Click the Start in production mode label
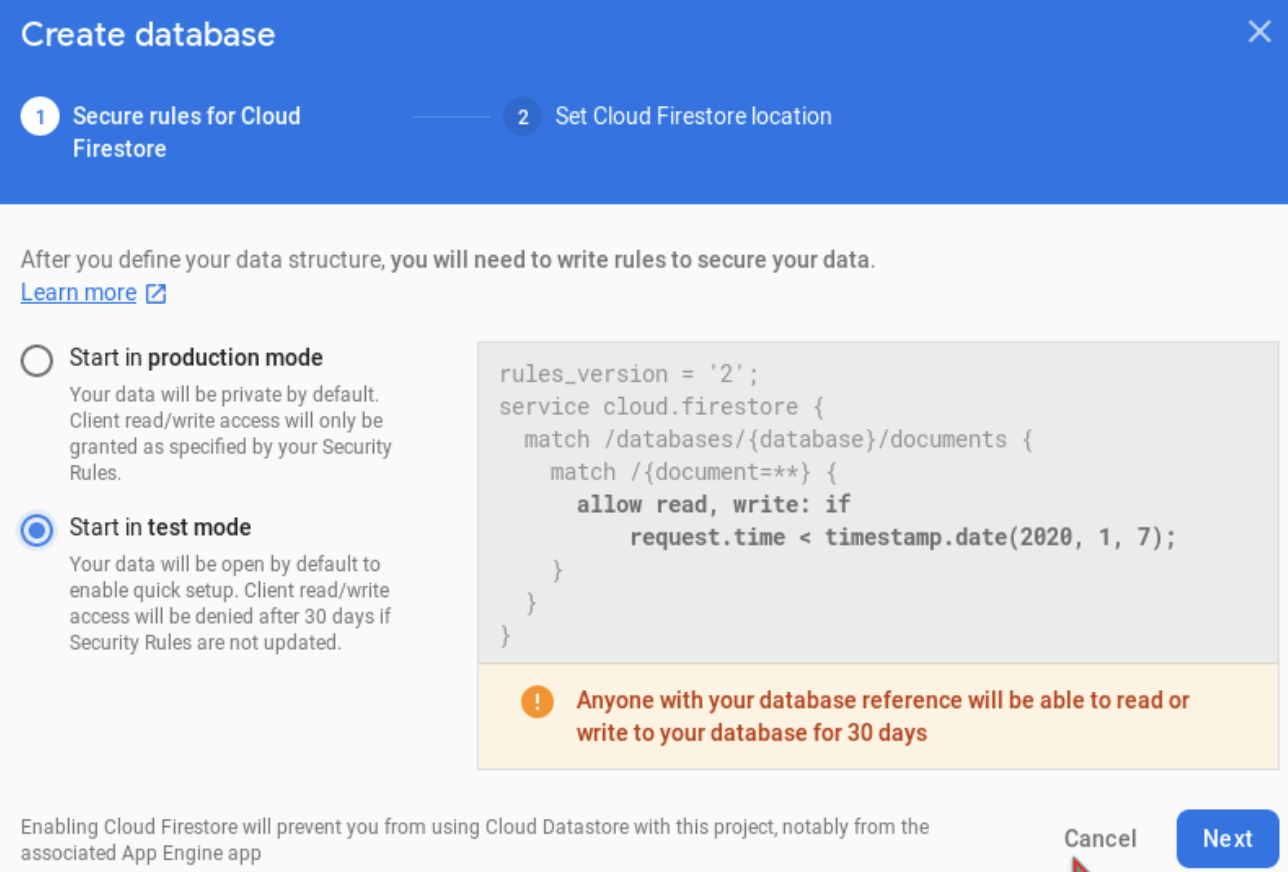The height and width of the screenshot is (872, 1288). tap(196, 357)
